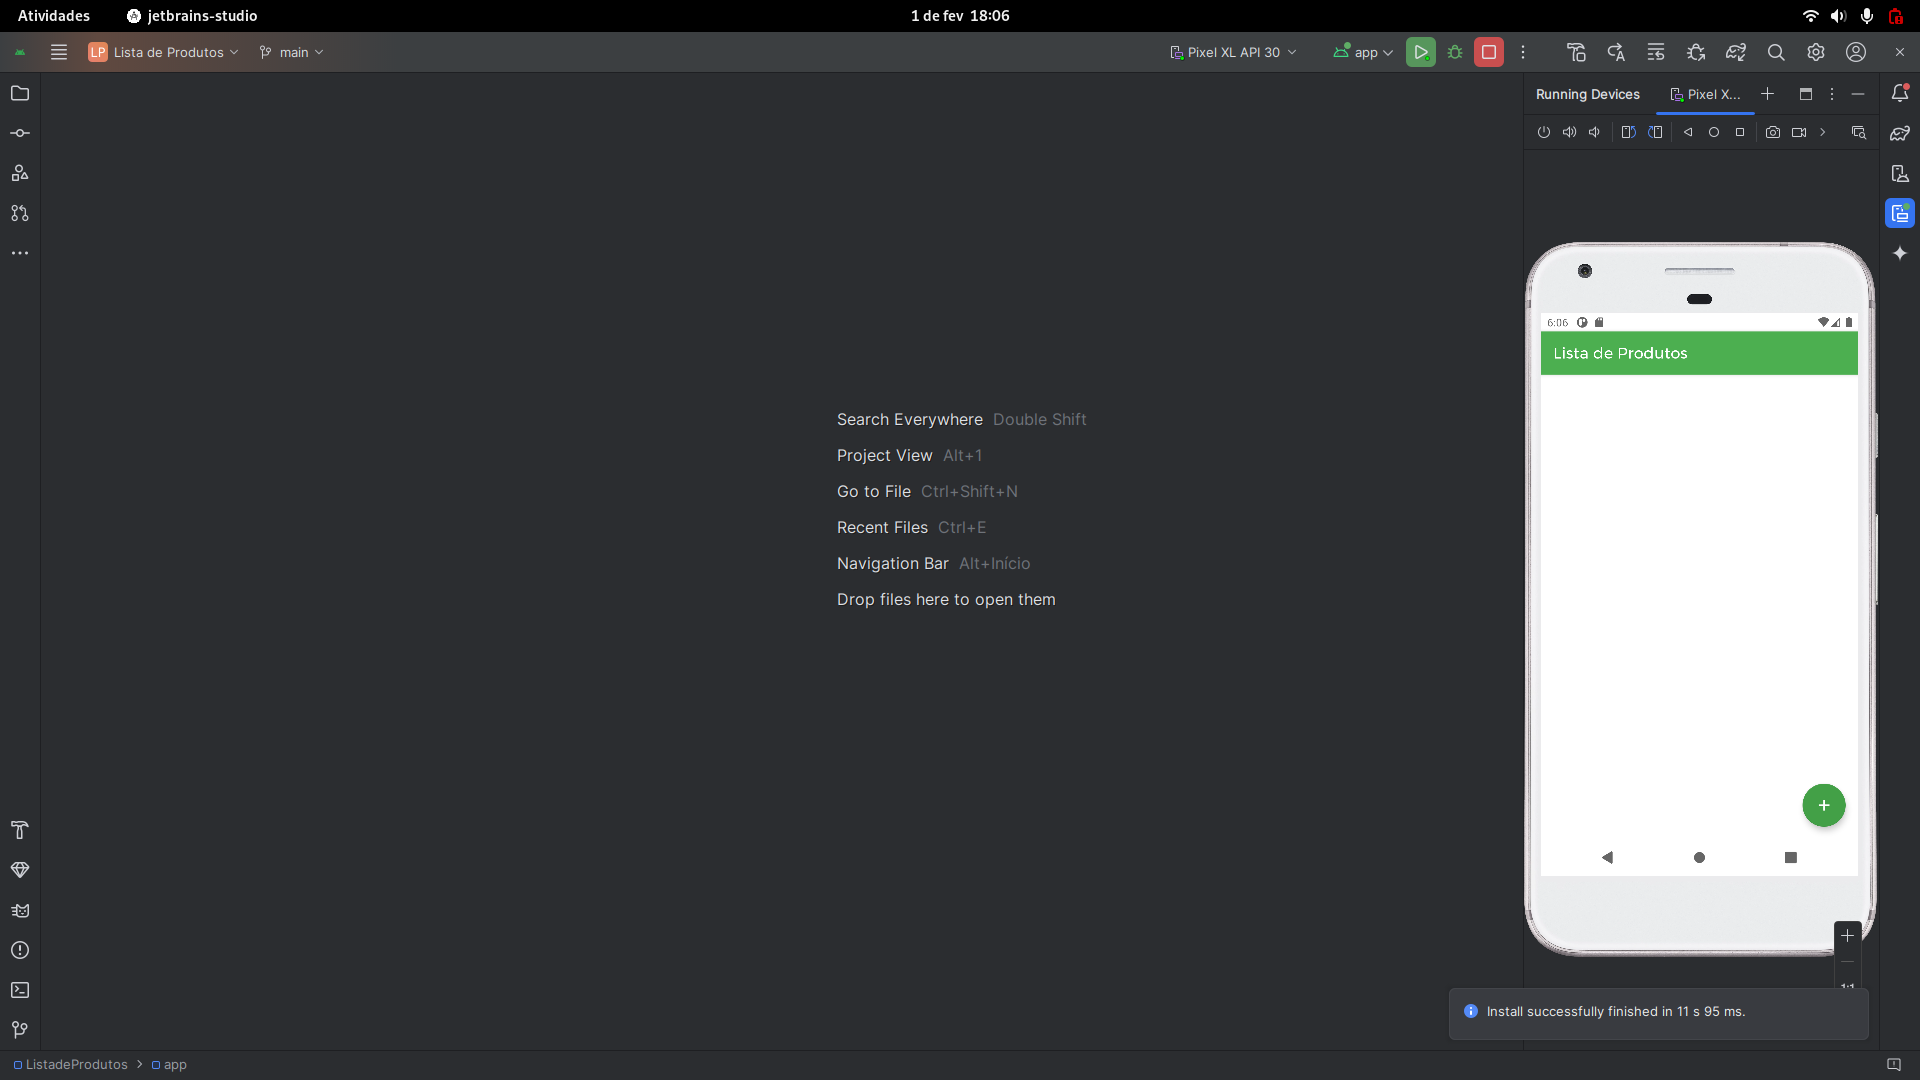Click the Attach debugger icon
This screenshot has width=1920, height=1080.
click(1697, 51)
